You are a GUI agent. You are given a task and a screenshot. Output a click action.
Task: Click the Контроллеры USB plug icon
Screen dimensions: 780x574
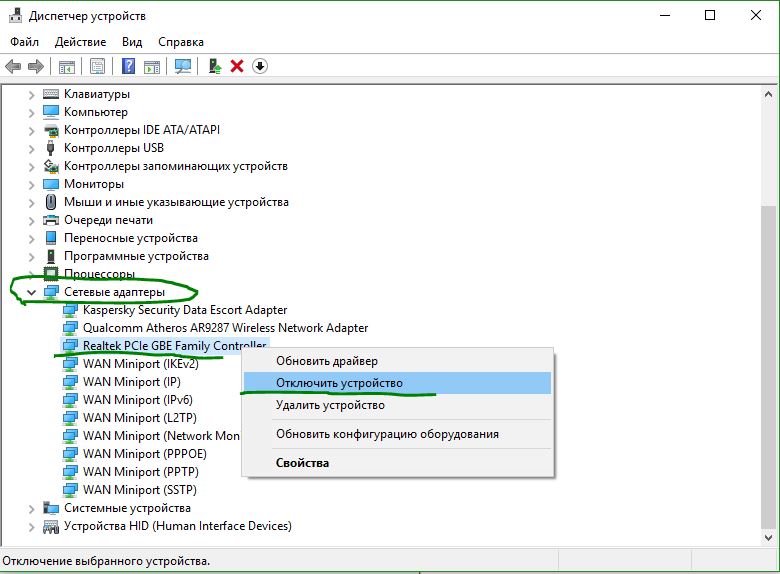pos(50,148)
